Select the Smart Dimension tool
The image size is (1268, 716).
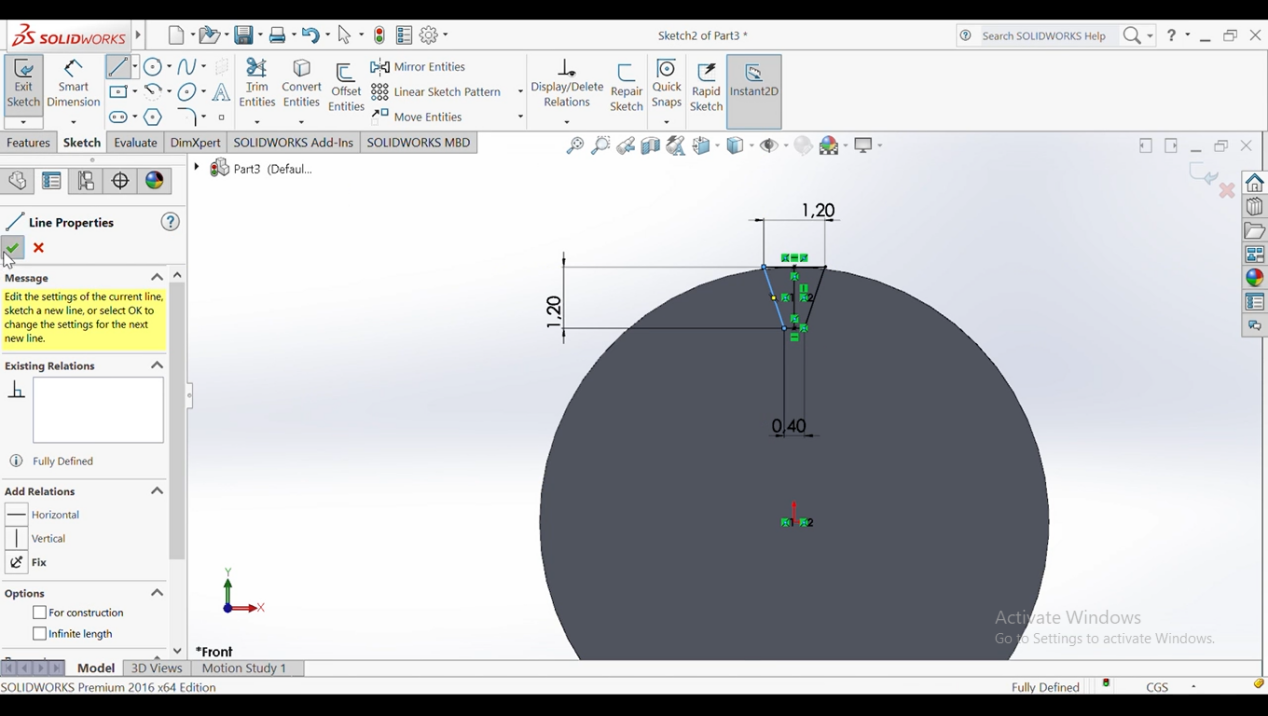pyautogui.click(x=73, y=85)
